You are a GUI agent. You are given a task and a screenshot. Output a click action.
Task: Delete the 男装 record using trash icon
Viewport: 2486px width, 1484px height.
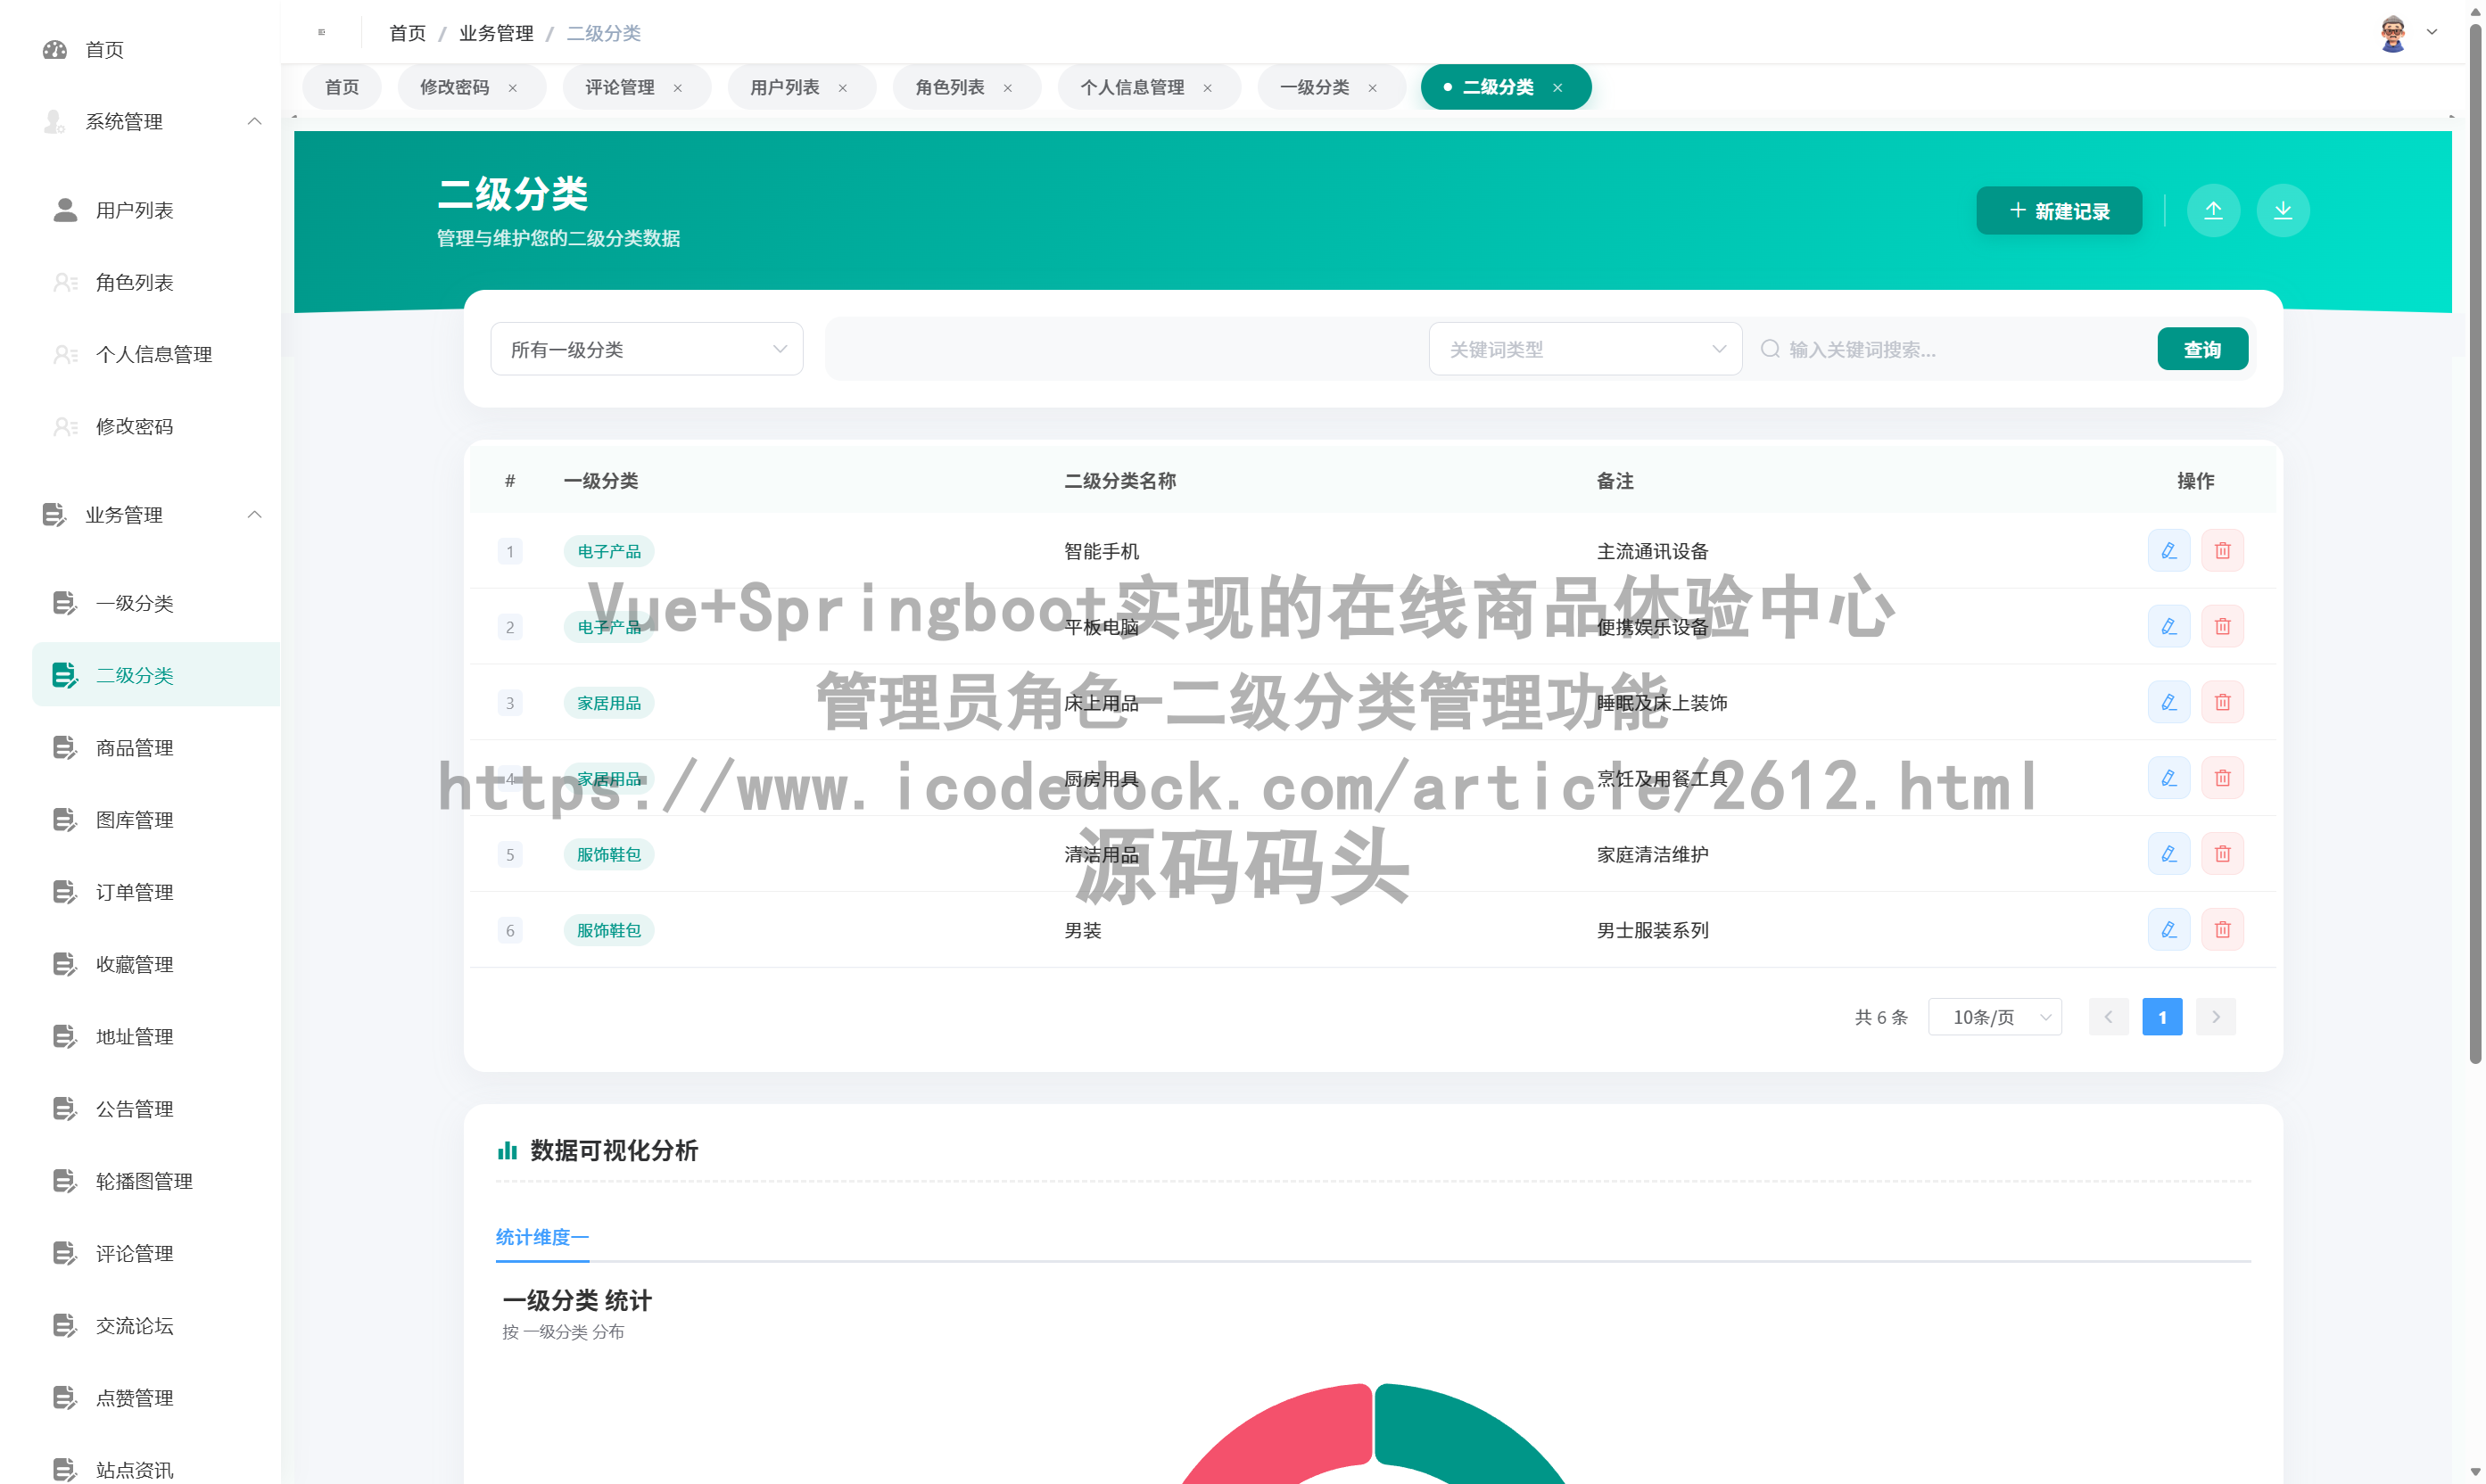(2222, 929)
